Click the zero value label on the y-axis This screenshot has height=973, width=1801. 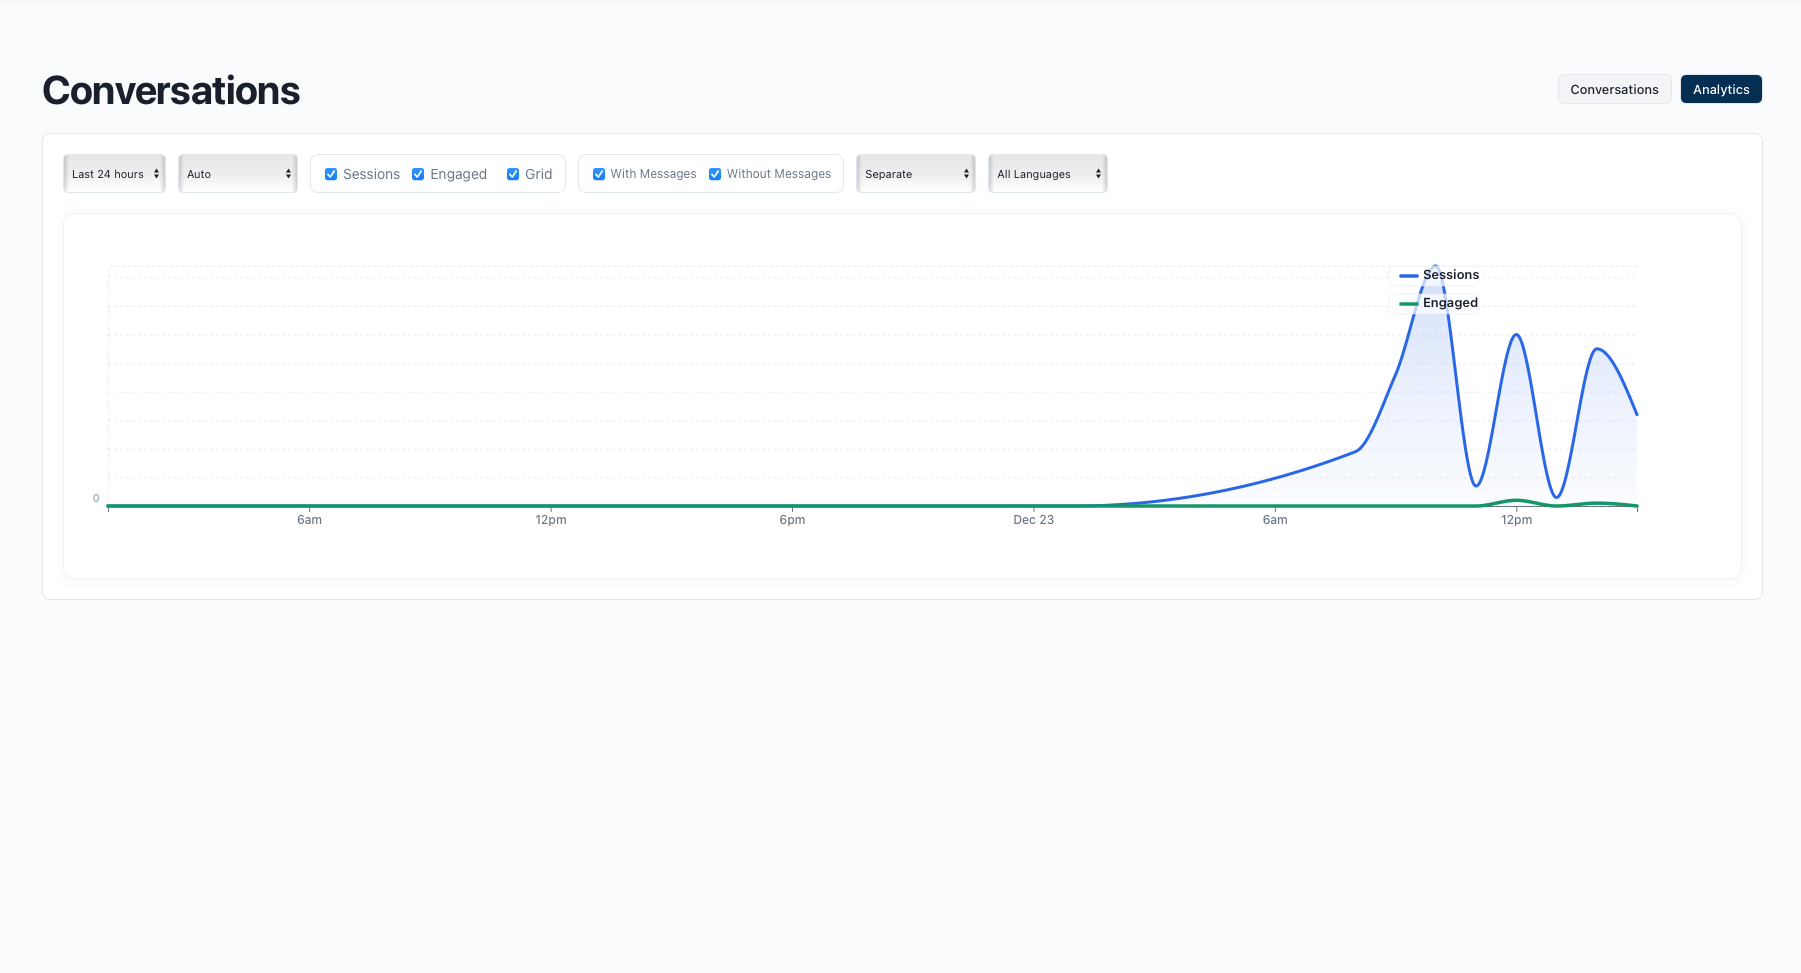coord(95,498)
